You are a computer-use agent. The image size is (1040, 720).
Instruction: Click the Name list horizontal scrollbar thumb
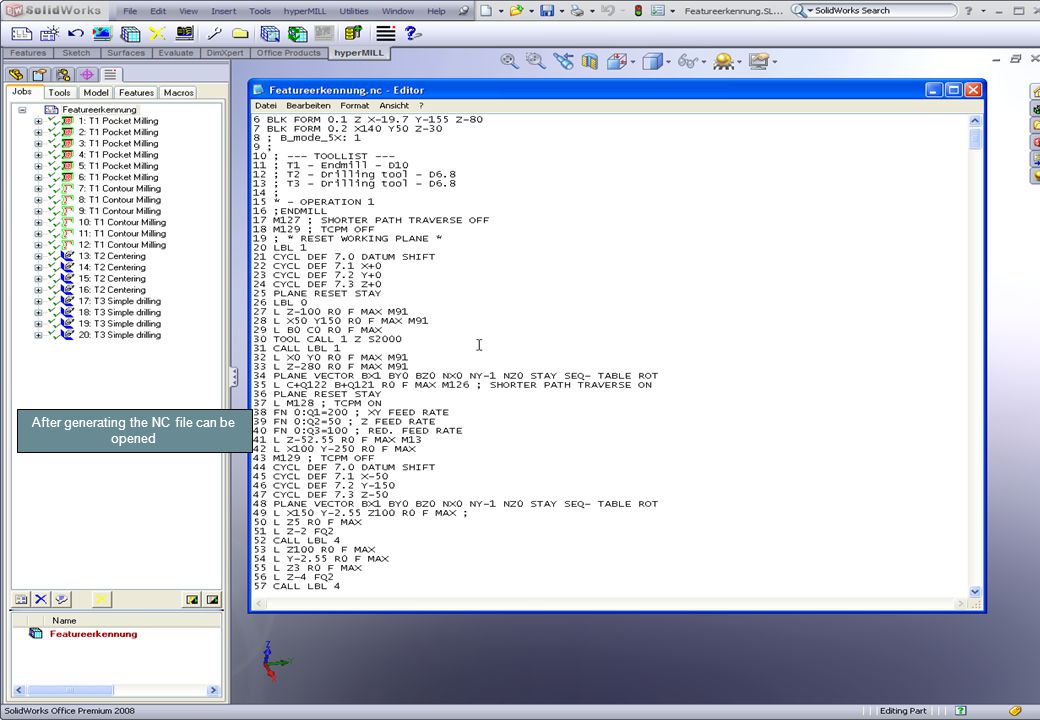click(70, 690)
